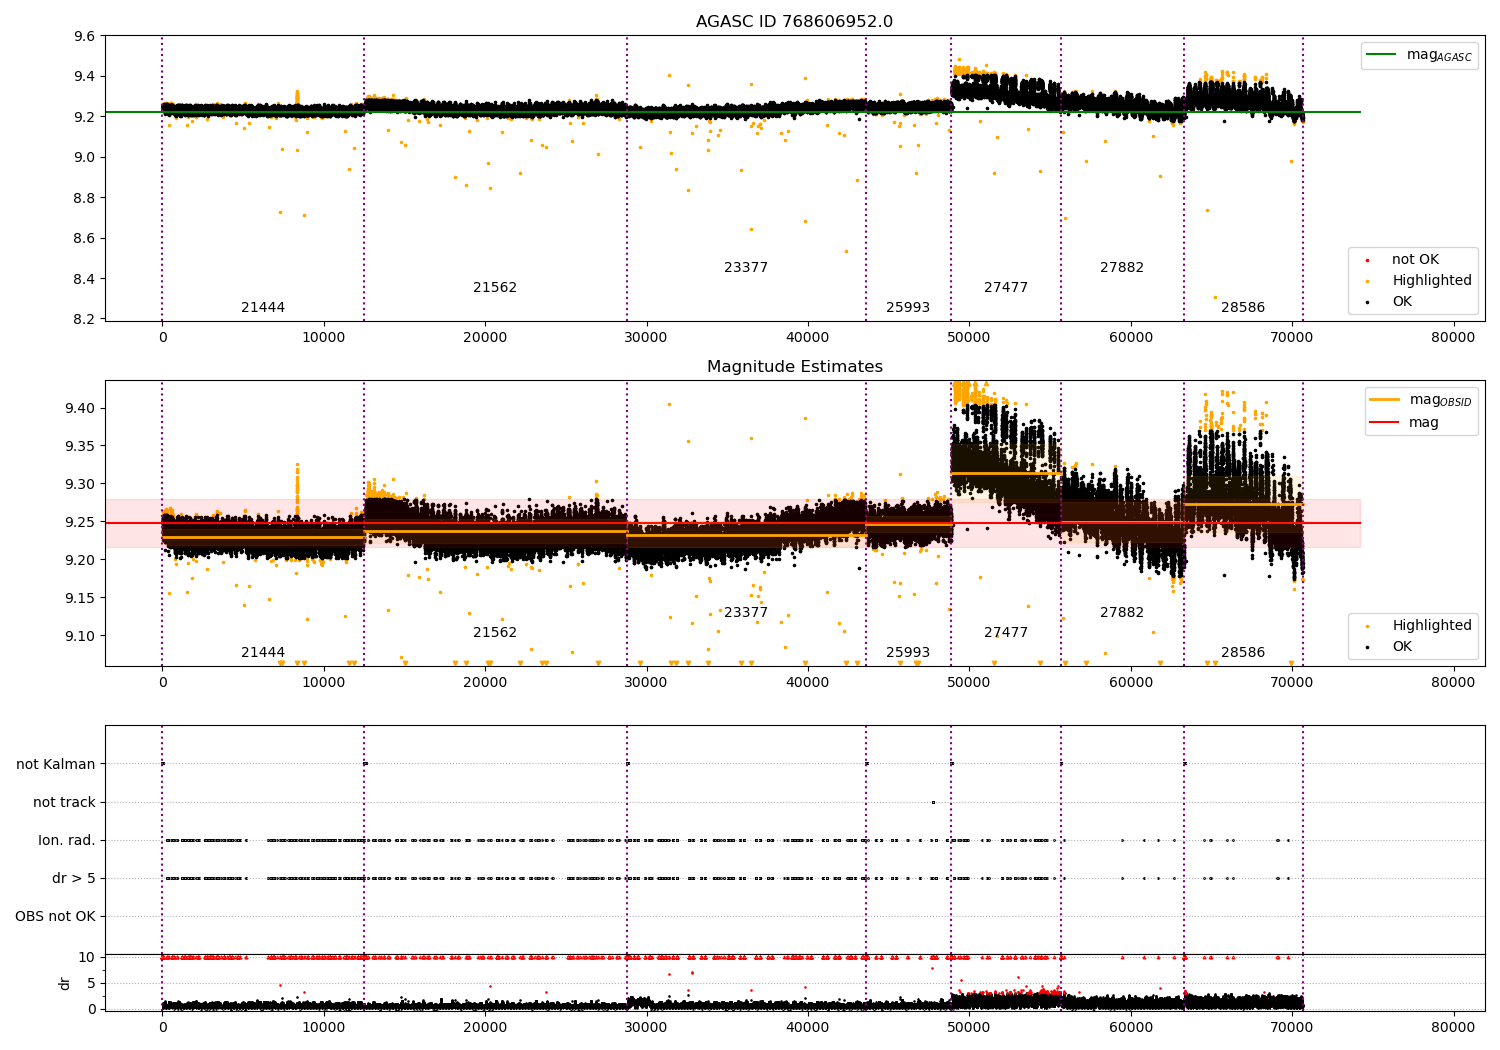Viewport: 1500px width, 1050px height.
Task: Click OBSID label 25993 in the top plot
Action: [x=908, y=307]
